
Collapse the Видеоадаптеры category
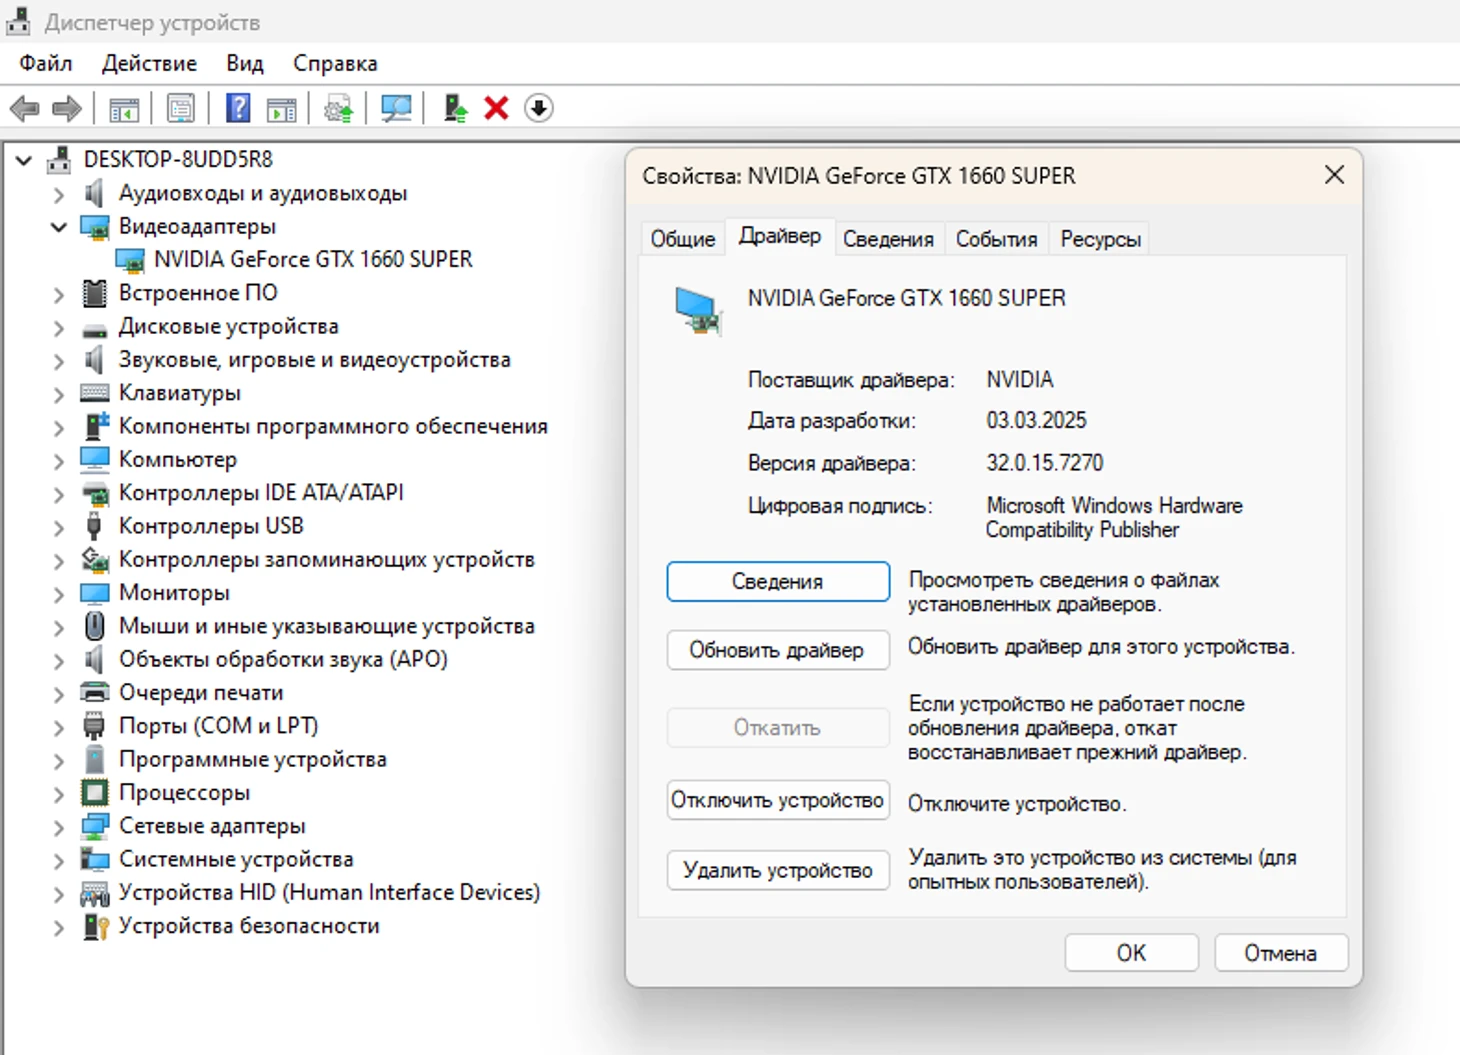click(59, 227)
